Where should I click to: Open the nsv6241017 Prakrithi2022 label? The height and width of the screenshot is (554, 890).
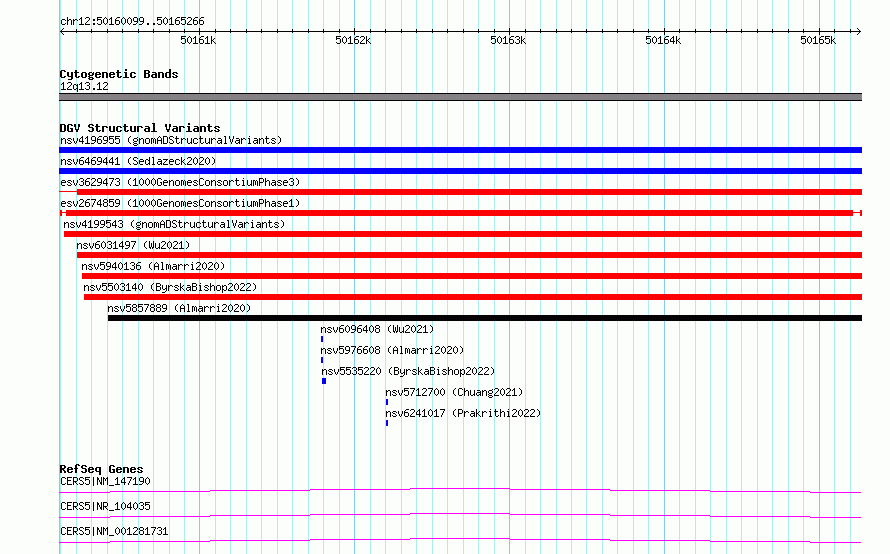[x=463, y=413]
